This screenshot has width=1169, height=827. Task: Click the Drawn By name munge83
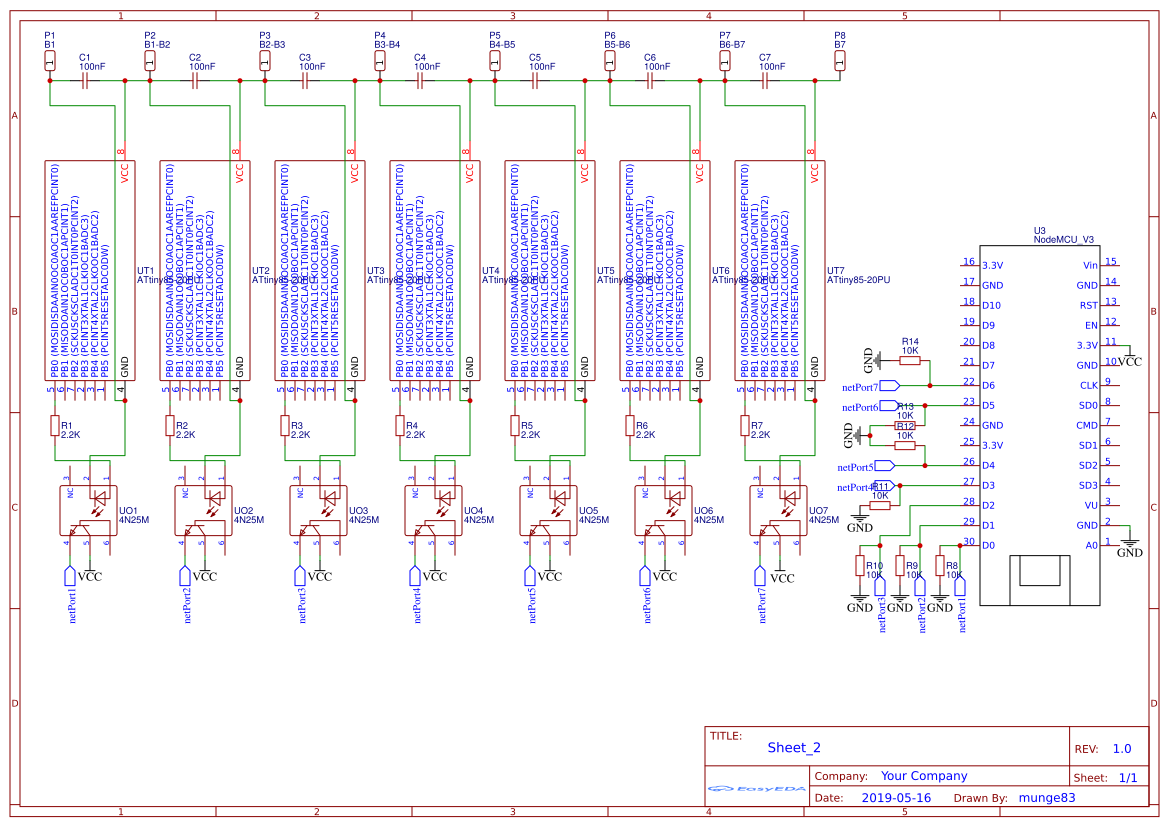coord(1047,797)
